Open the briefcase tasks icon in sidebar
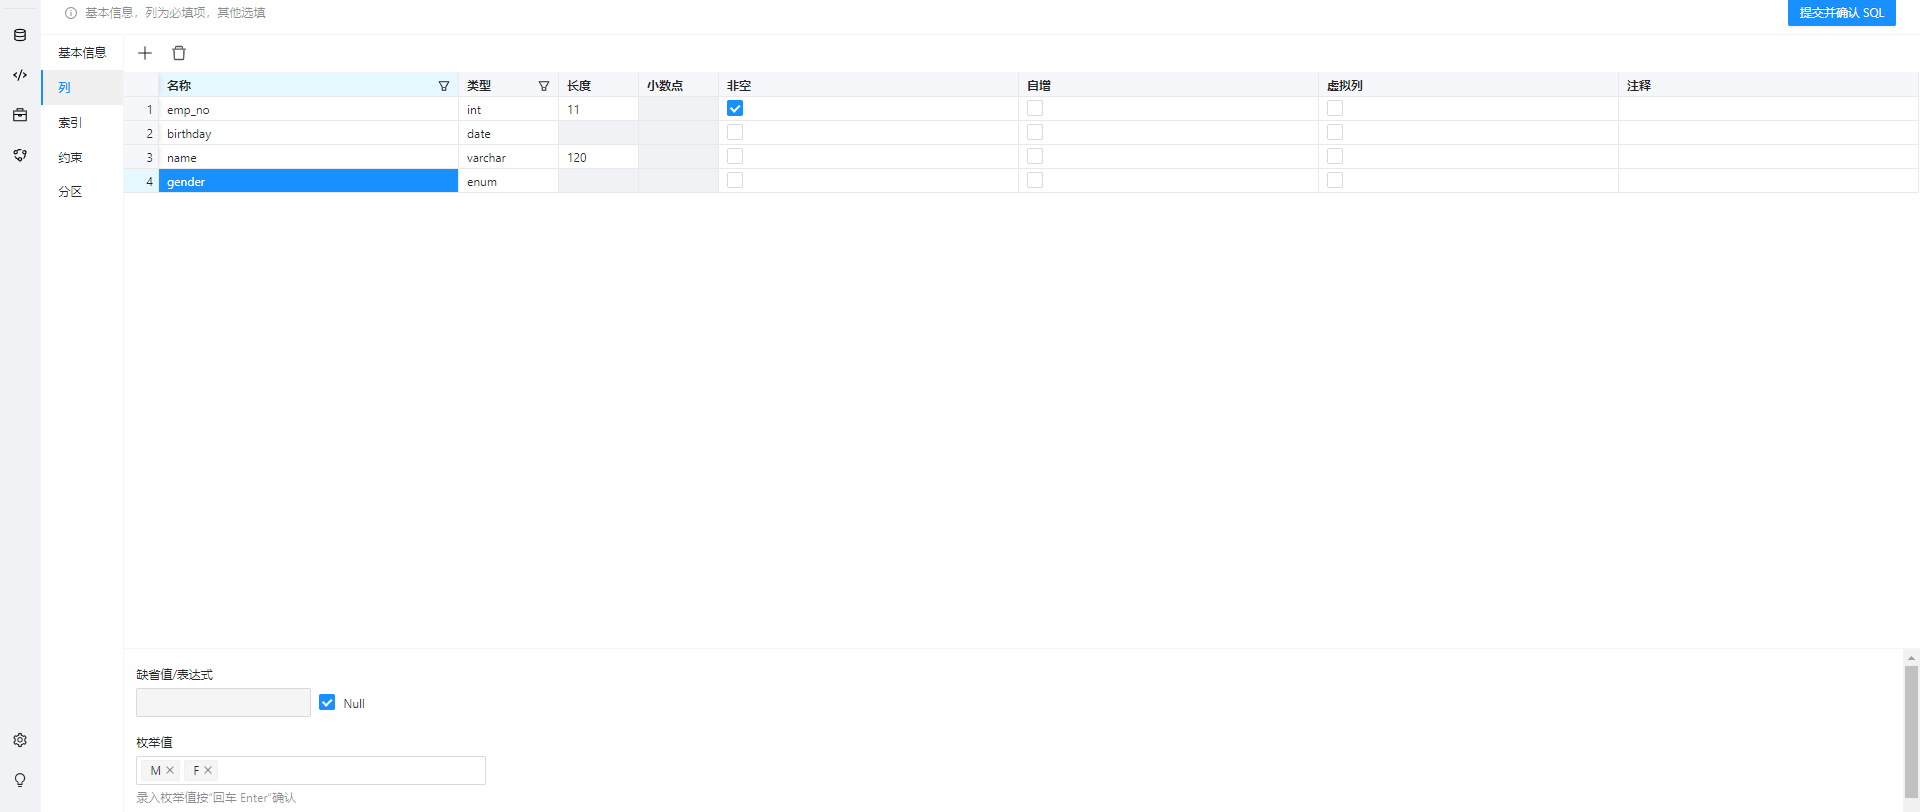This screenshot has height=812, width=1920. click(x=20, y=115)
